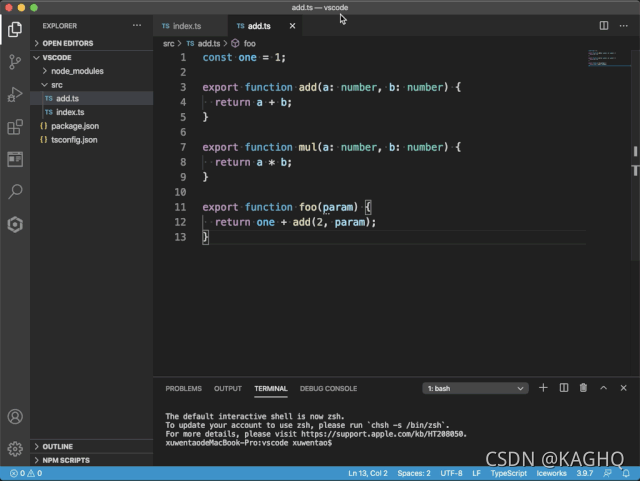Open the Extensions view
640x481 pixels.
pyautogui.click(x=15, y=127)
